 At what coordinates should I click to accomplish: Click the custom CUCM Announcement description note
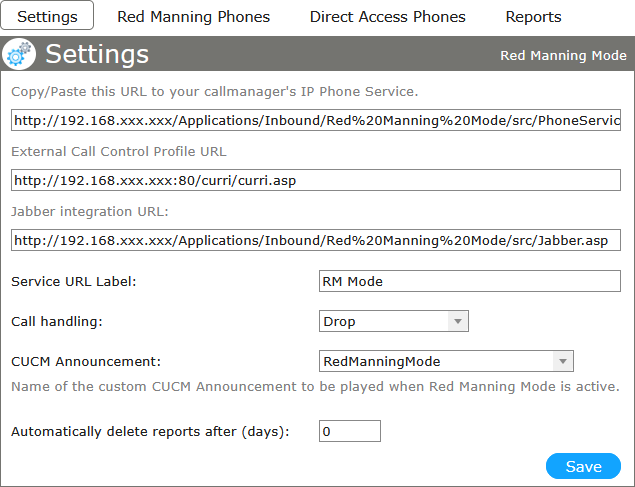pos(315,386)
